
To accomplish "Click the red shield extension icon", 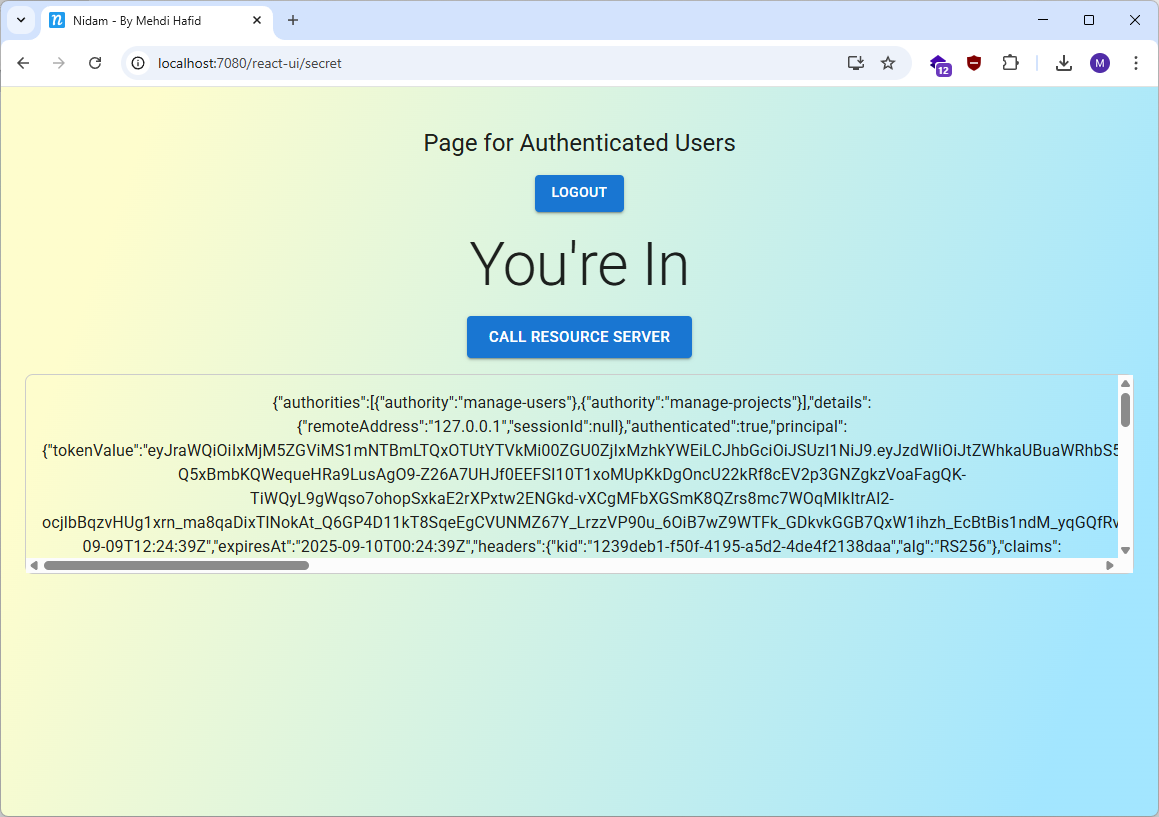I will (974, 63).
